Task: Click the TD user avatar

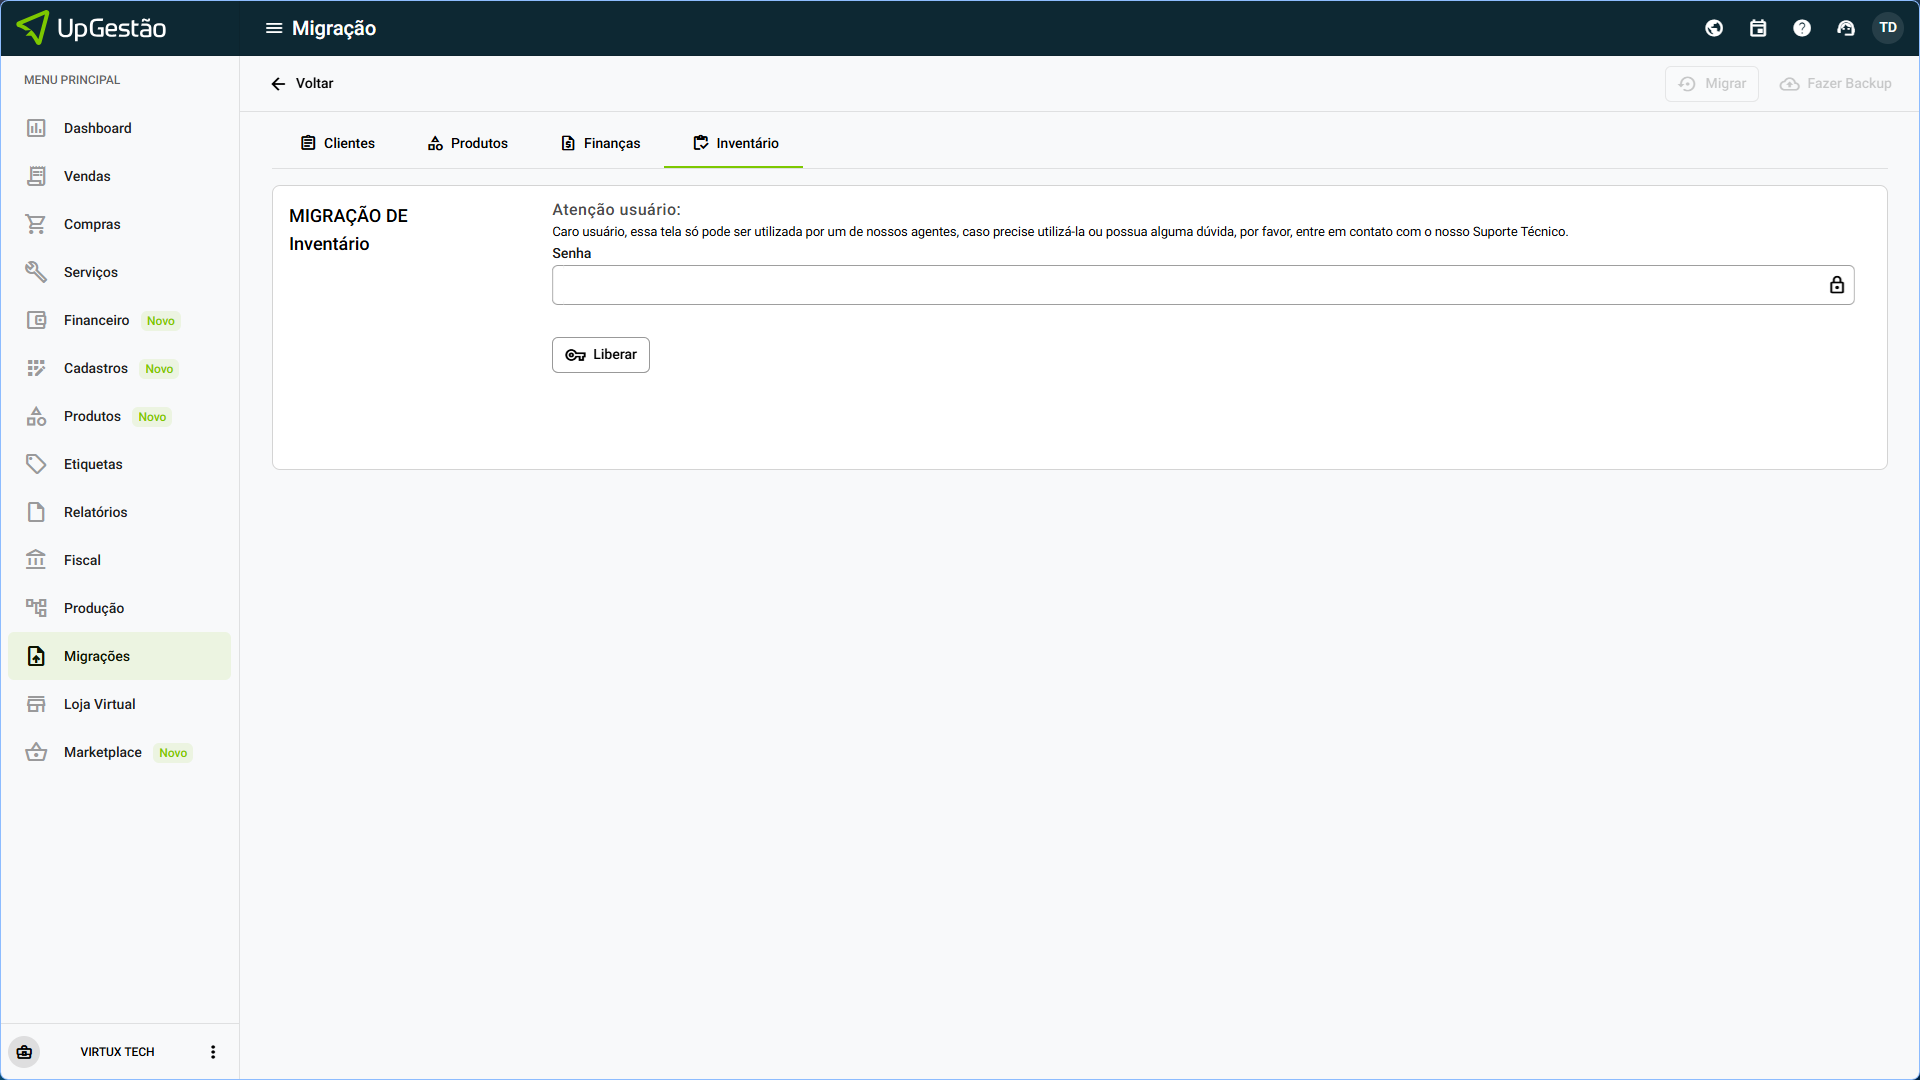Action: (x=1888, y=28)
